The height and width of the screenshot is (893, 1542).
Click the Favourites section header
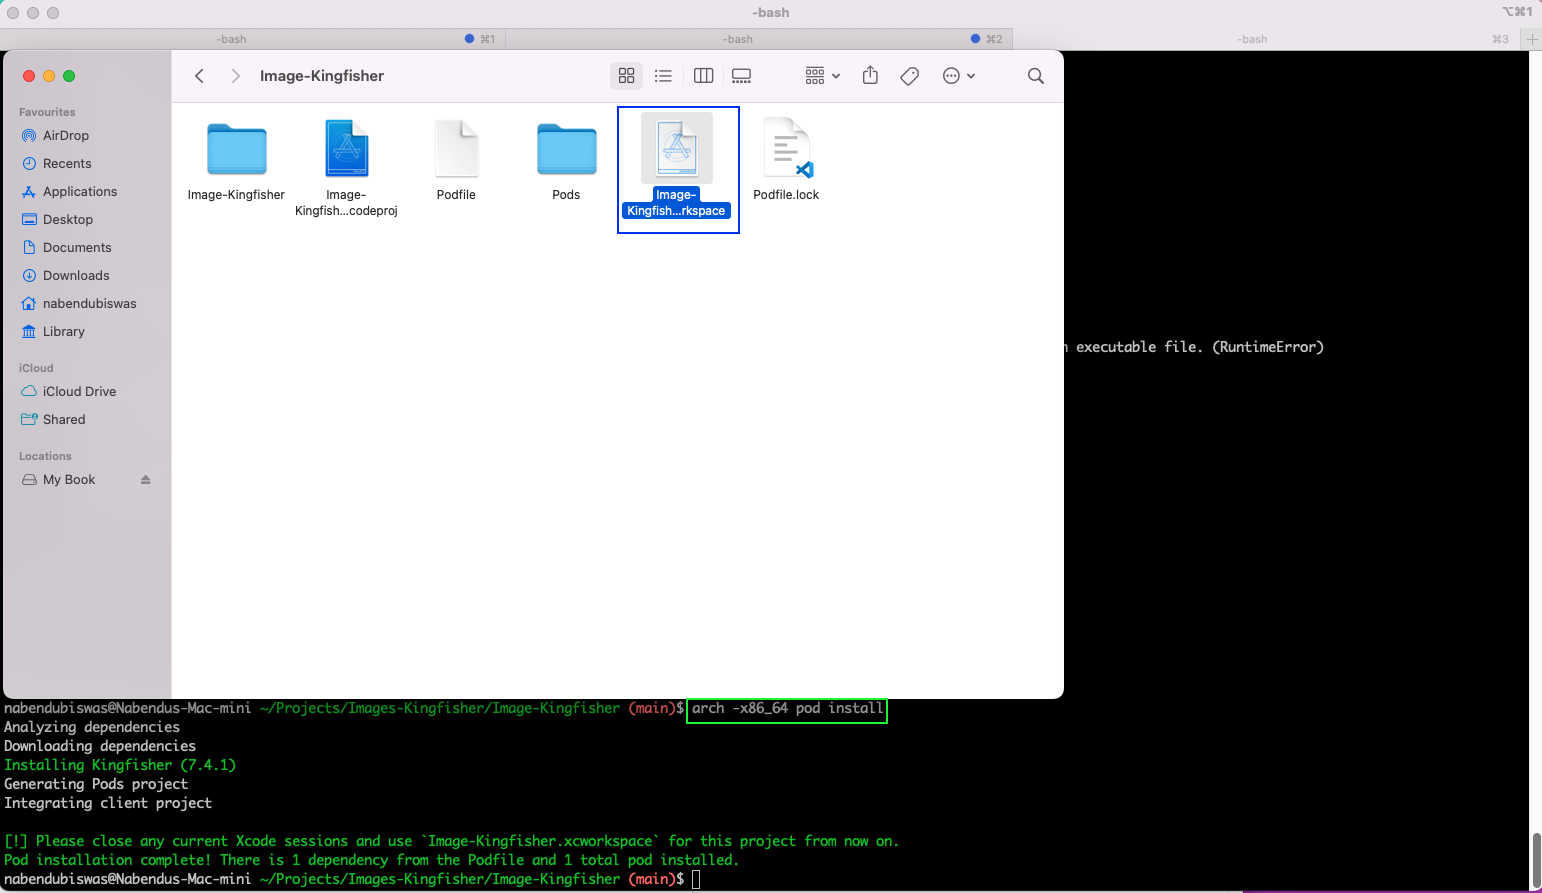(x=47, y=112)
